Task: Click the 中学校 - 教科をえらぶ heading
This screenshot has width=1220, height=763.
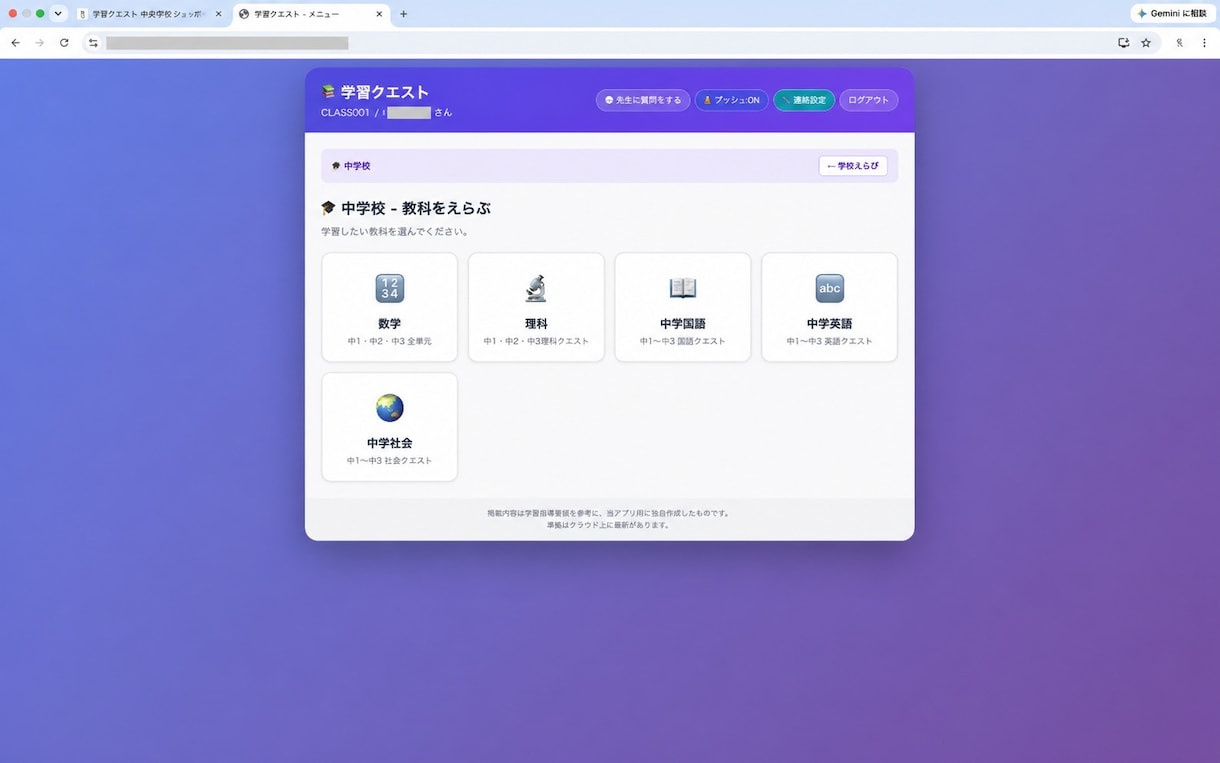Action: pyautogui.click(x=416, y=209)
